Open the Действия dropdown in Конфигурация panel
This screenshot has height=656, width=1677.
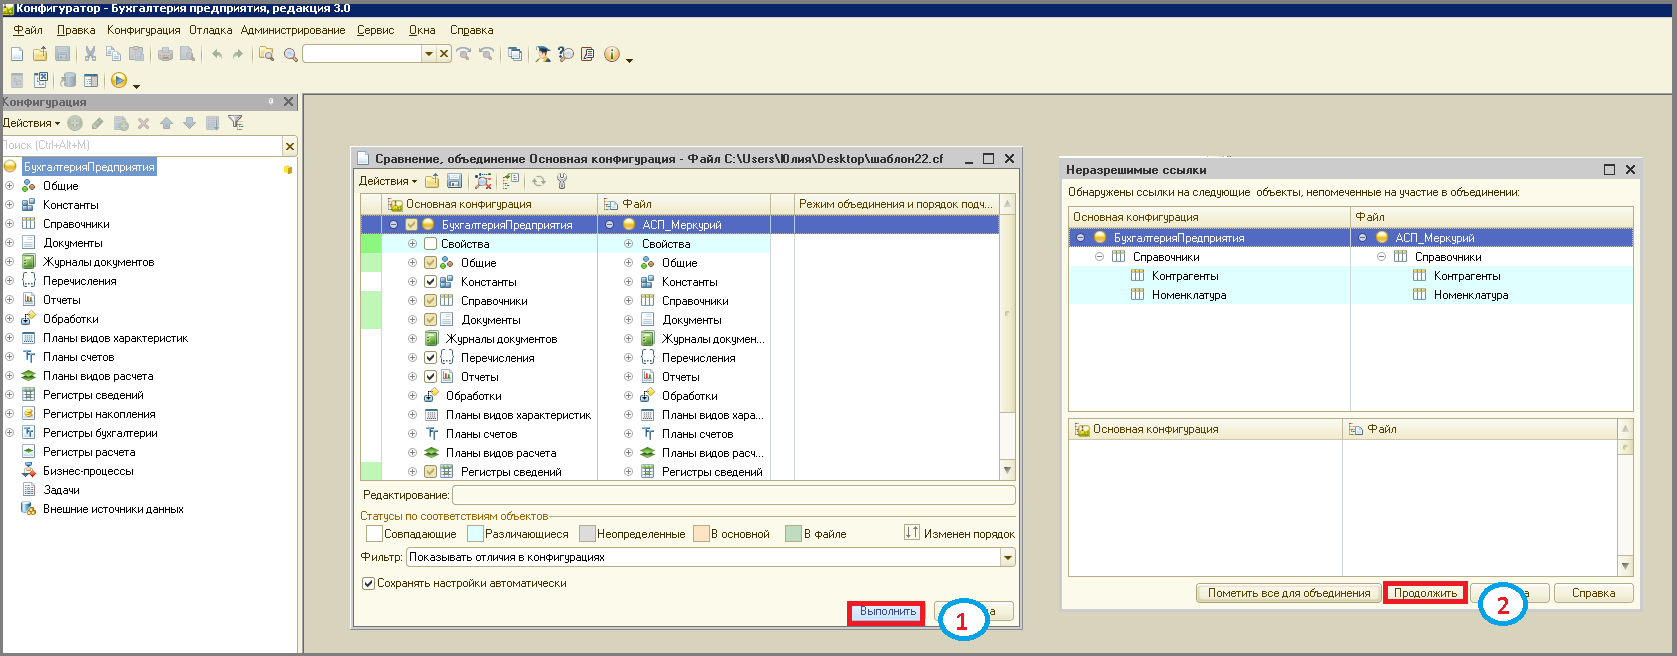pos(31,123)
